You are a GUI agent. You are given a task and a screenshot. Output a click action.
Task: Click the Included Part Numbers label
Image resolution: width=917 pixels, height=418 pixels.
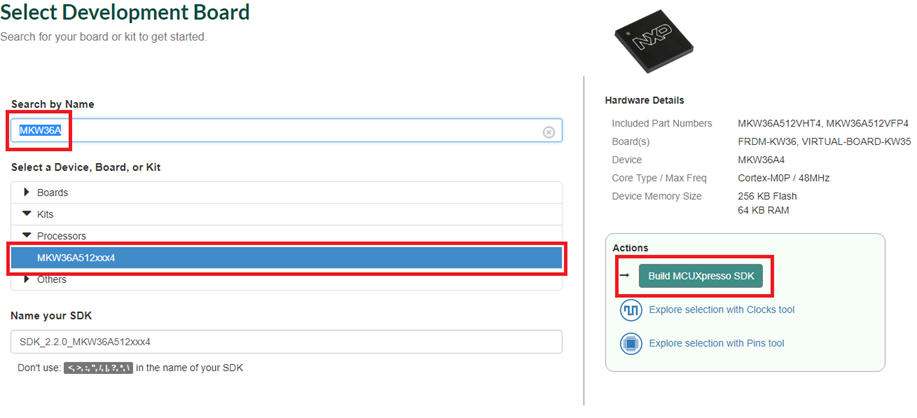pyautogui.click(x=662, y=123)
